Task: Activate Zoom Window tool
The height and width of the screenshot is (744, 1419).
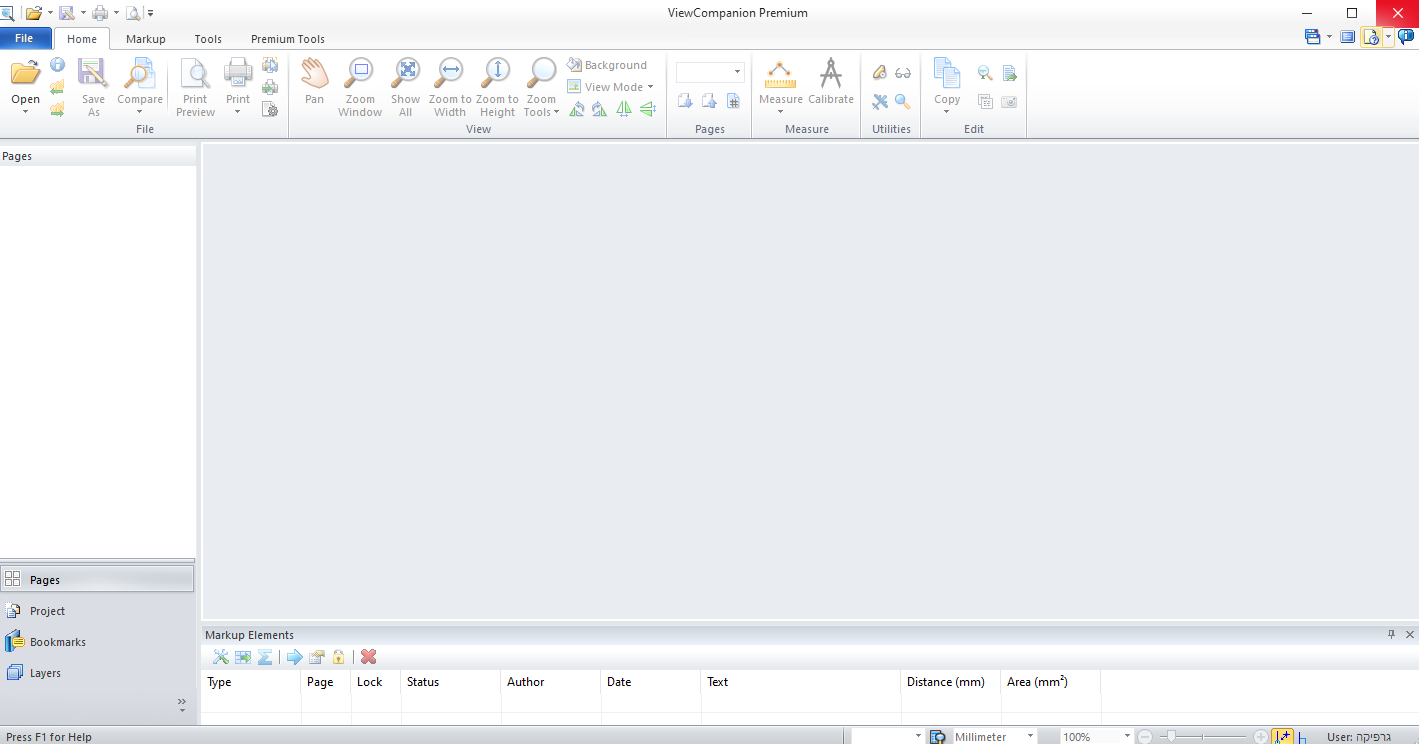Action: coord(360,88)
